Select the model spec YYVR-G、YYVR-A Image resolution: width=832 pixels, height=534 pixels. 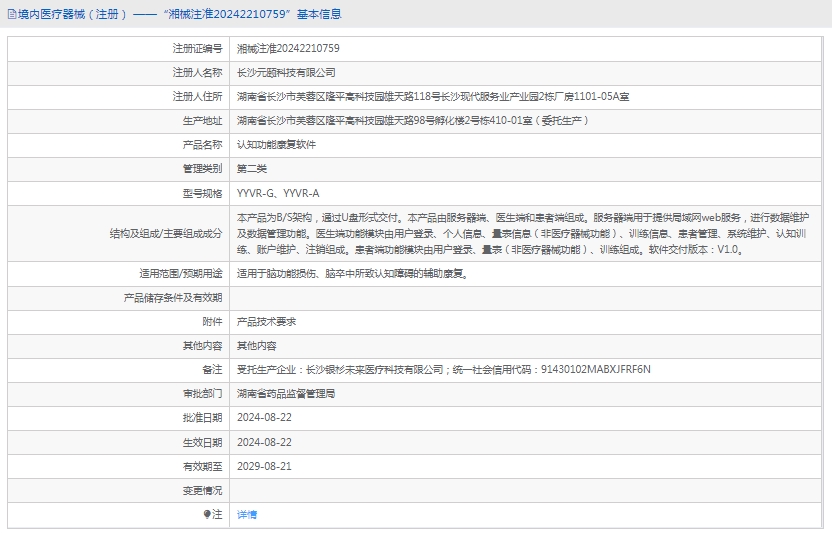point(278,192)
